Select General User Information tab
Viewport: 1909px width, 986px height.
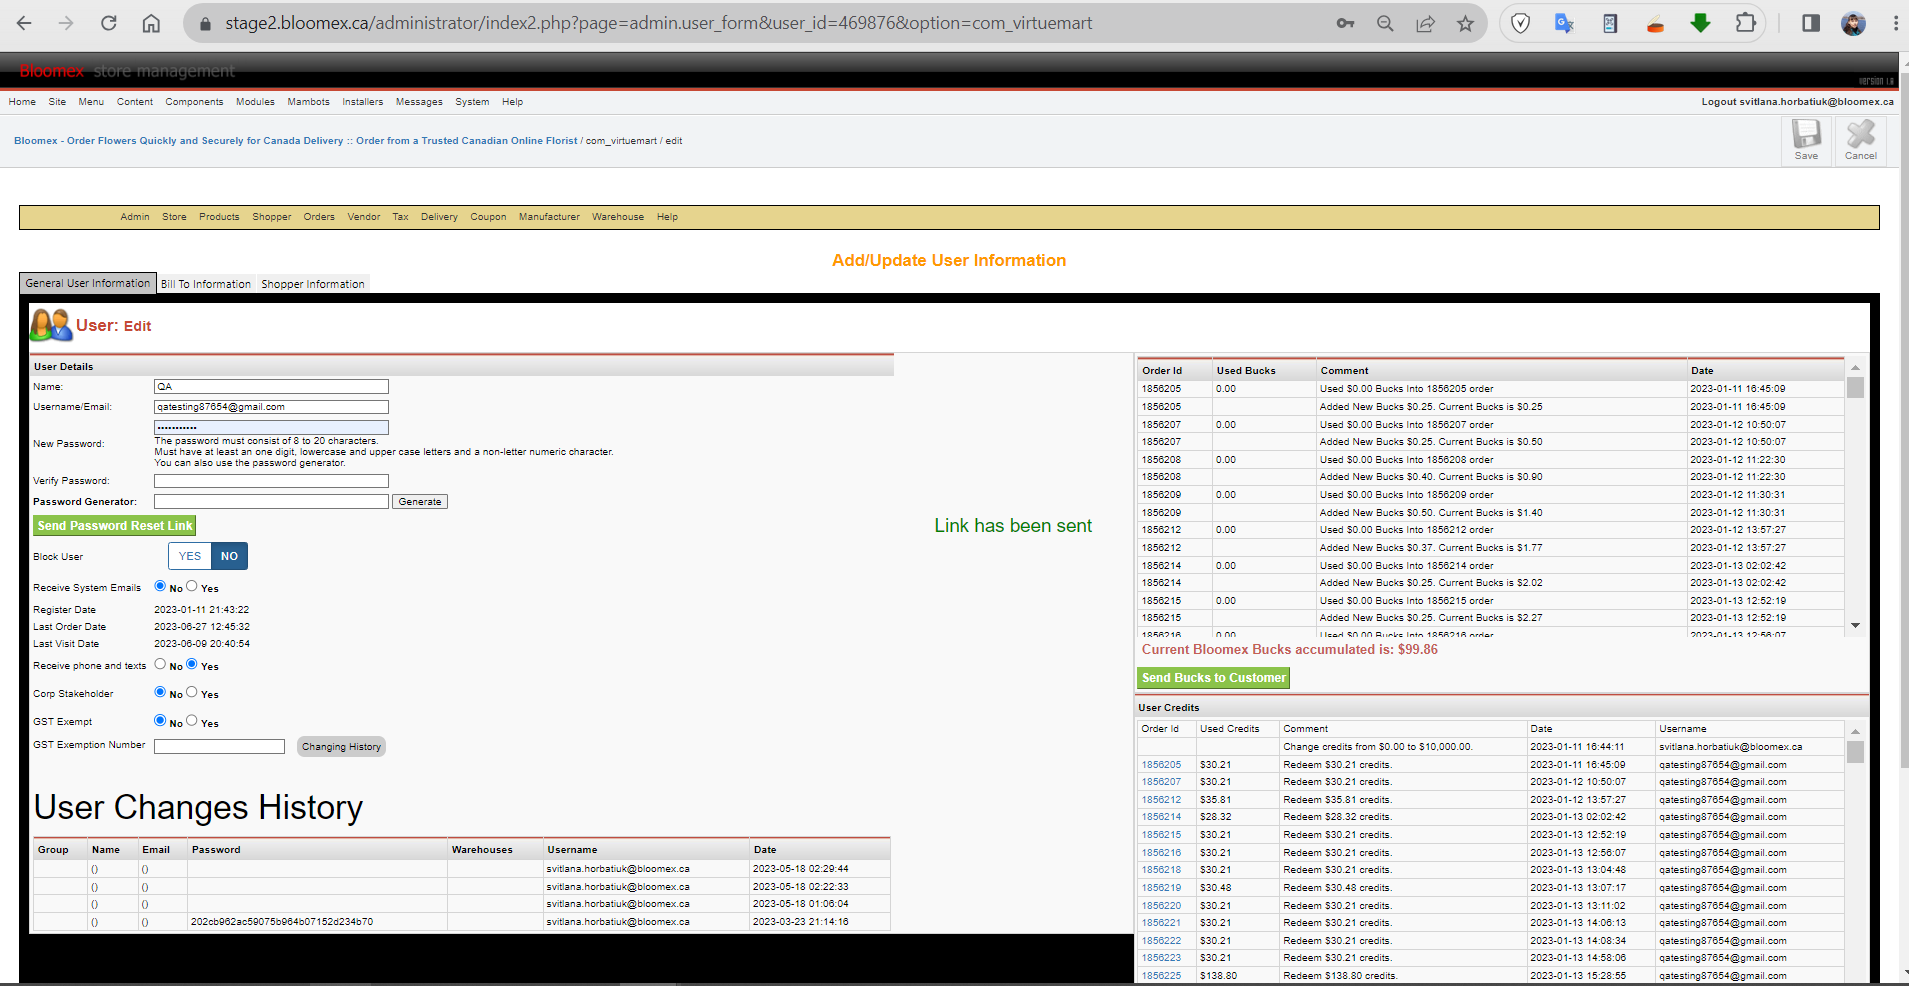click(x=88, y=283)
